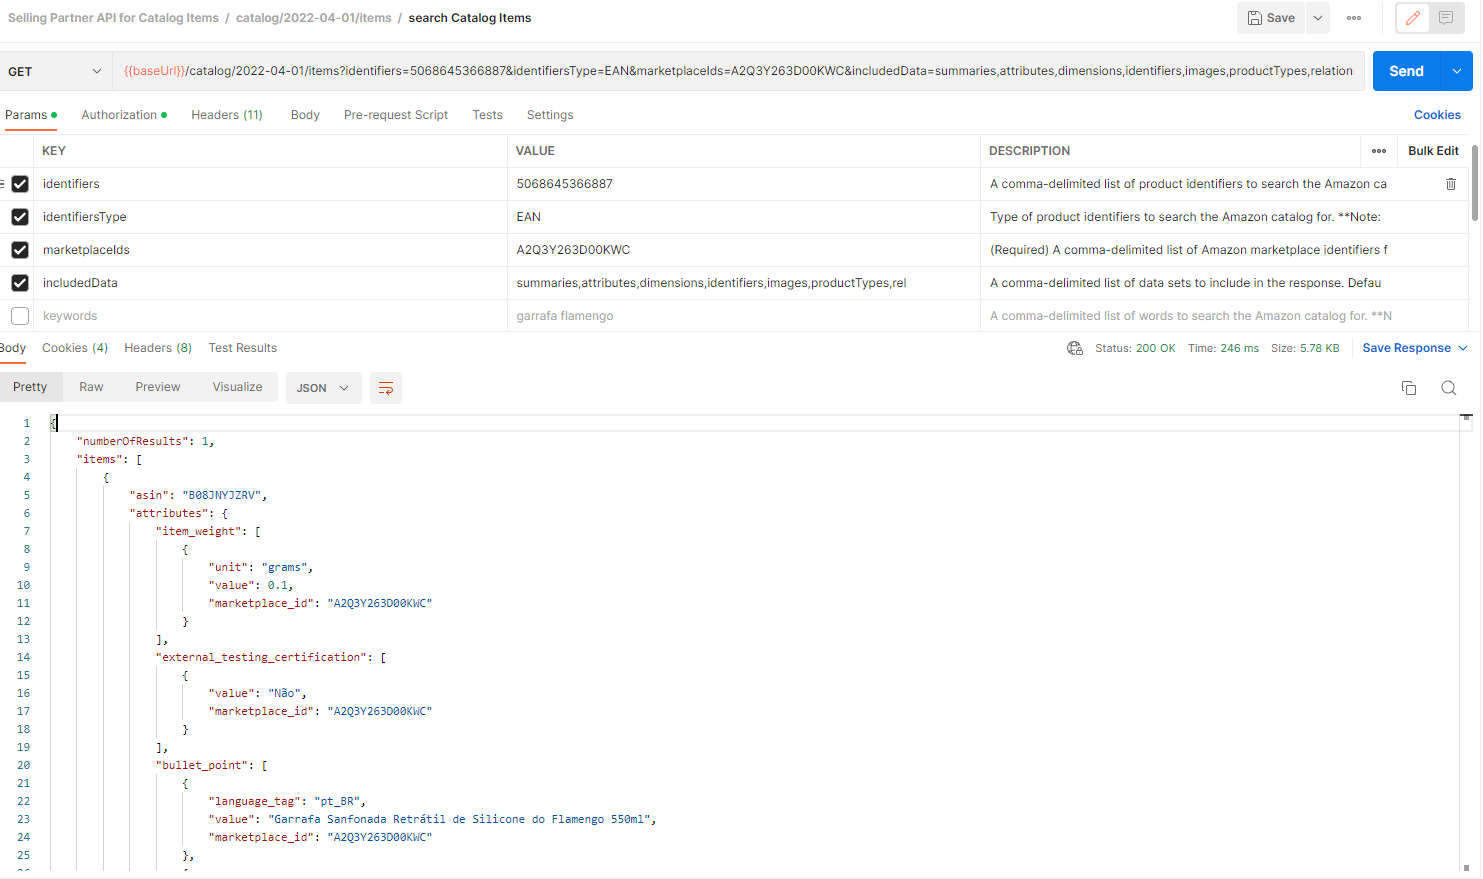
Task: Expand the Send button options arrow
Action: coord(1456,71)
